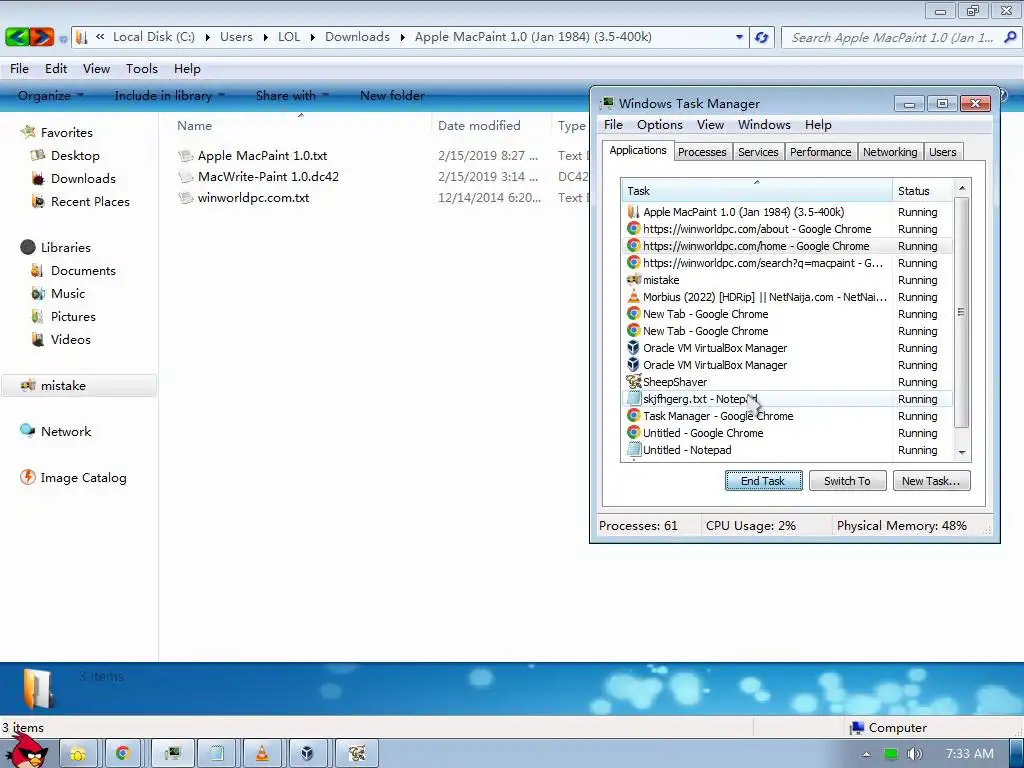Select winworldpc.com/about Chrome task

(x=787, y=229)
